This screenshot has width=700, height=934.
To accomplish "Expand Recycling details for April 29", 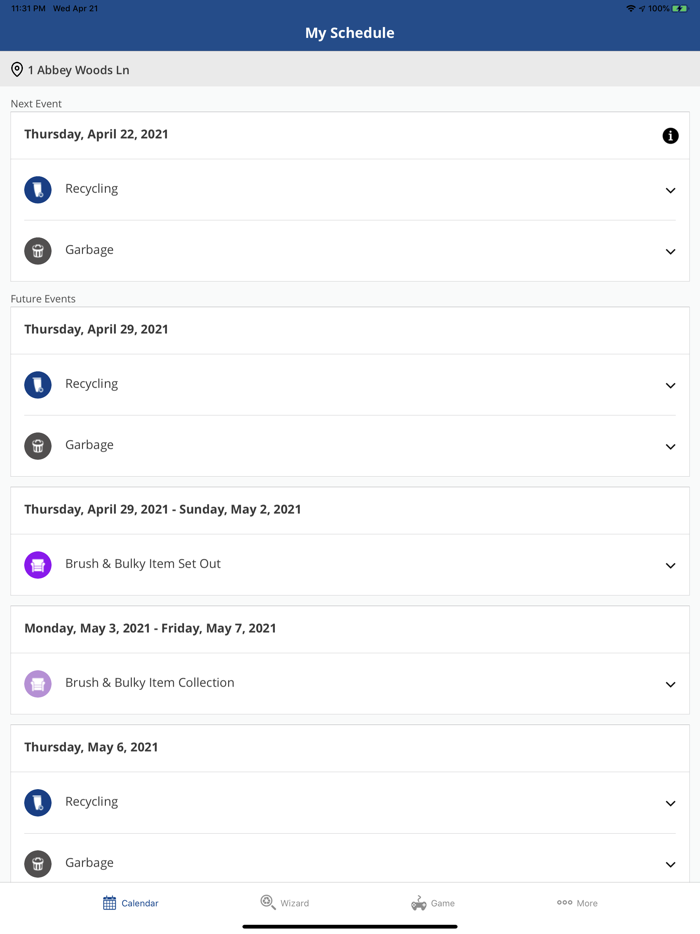I will pyautogui.click(x=670, y=385).
